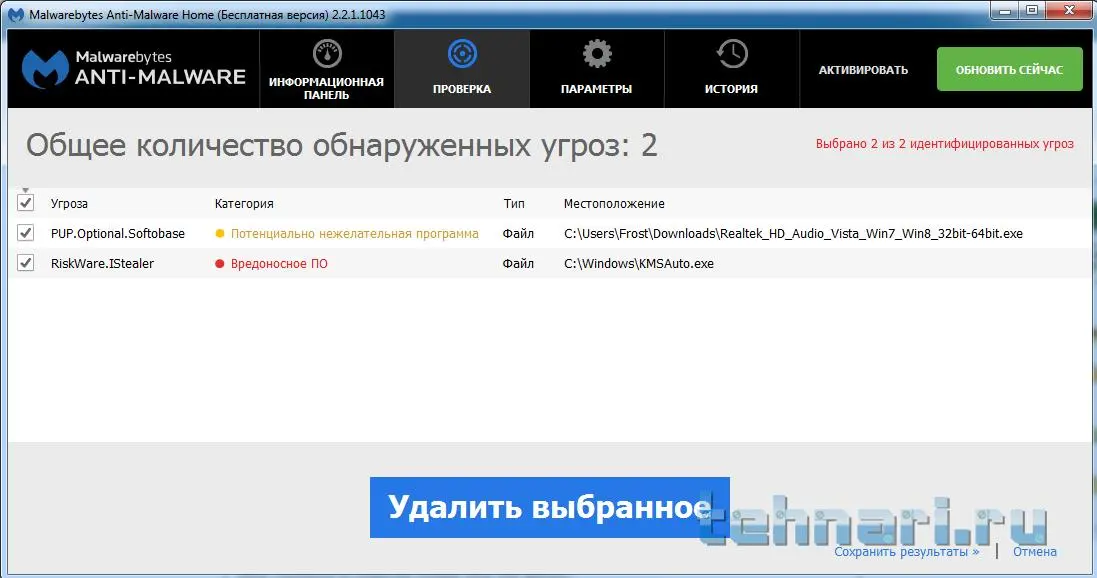The height and width of the screenshot is (578, 1097).
Task: Click the sort arrow above the checkboxes
Action: coord(25,190)
